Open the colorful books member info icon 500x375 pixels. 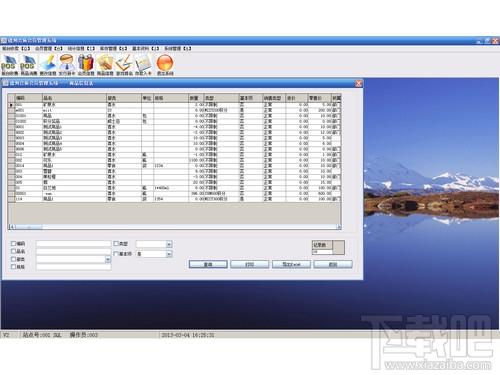point(86,65)
